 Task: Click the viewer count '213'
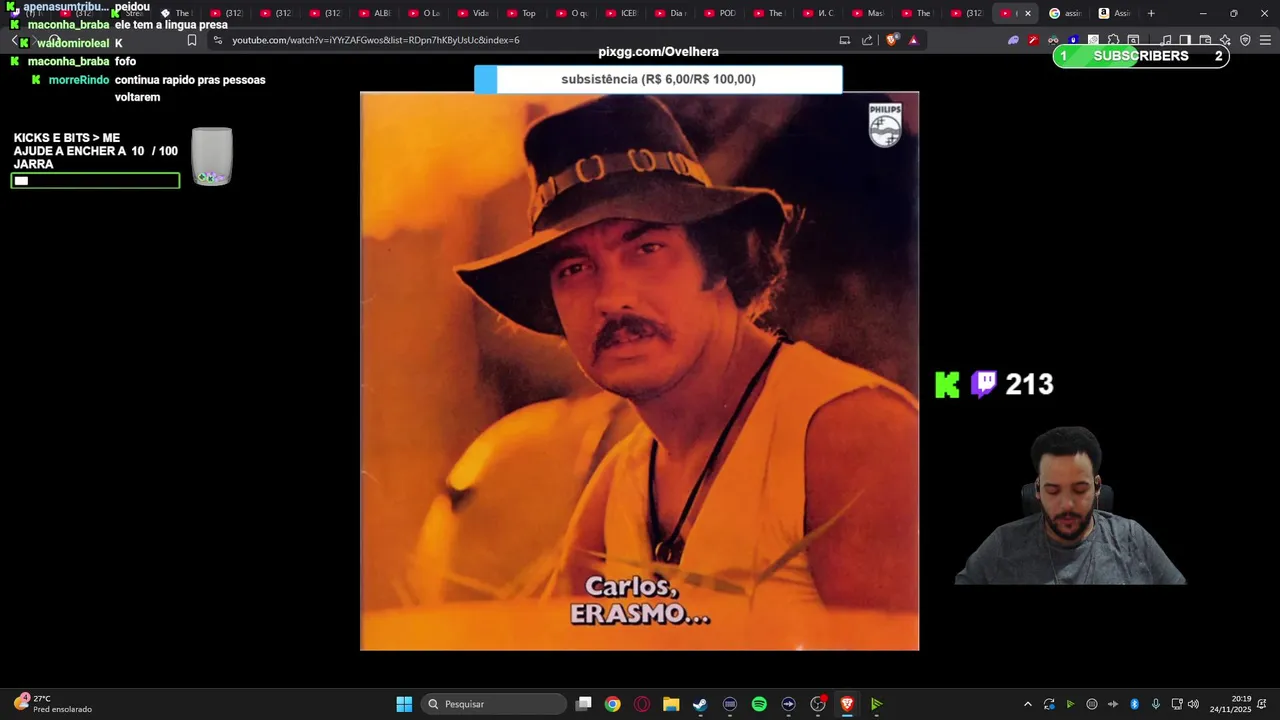tap(1029, 384)
